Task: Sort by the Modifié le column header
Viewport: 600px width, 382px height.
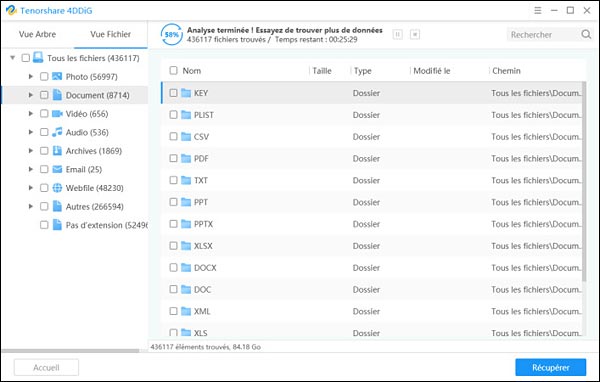Action: coord(432,70)
